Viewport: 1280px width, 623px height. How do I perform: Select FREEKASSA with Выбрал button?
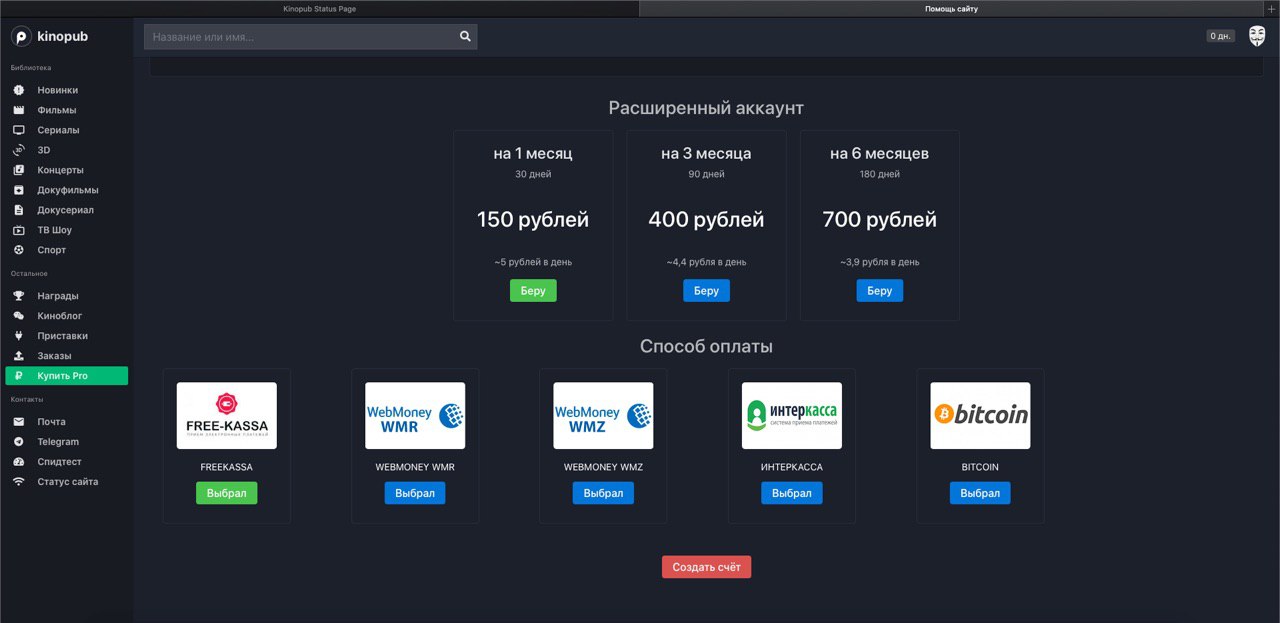click(x=226, y=493)
